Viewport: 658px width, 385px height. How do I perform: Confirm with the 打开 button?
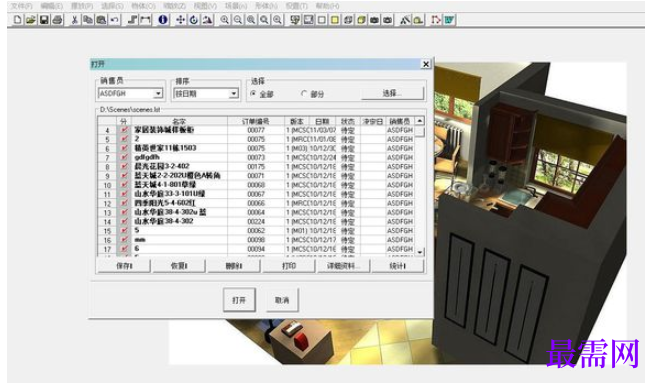pos(239,300)
